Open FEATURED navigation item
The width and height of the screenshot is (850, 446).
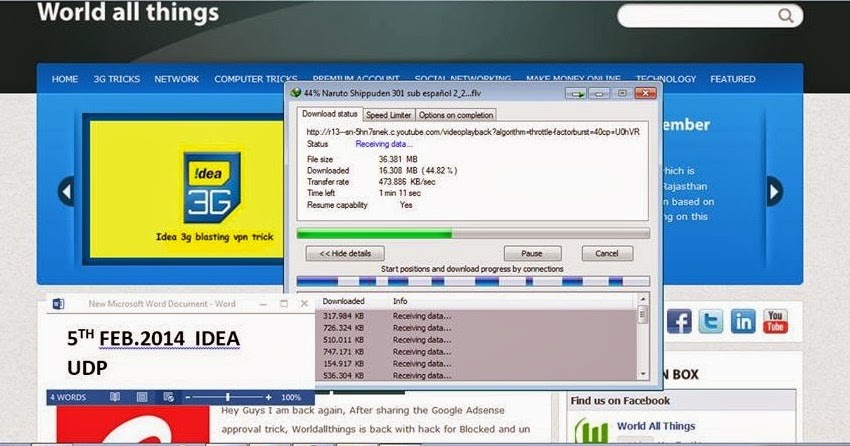click(733, 79)
